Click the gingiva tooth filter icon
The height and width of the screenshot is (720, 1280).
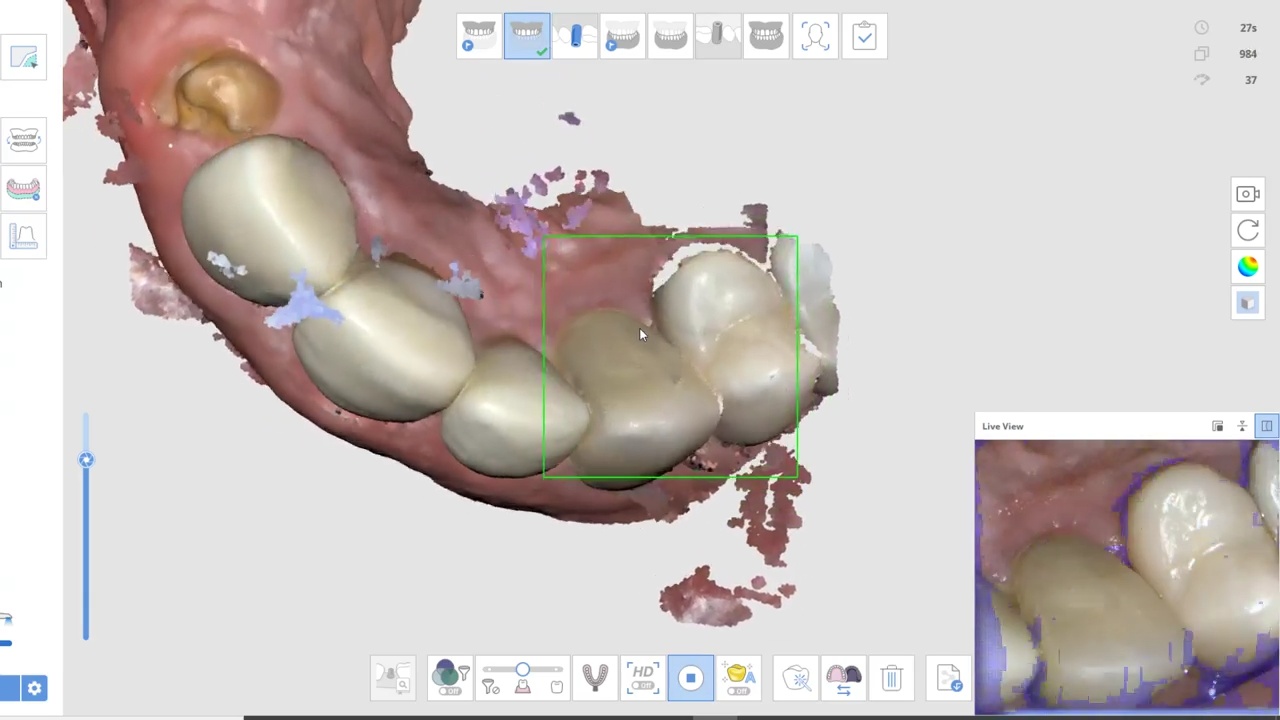tap(523, 686)
